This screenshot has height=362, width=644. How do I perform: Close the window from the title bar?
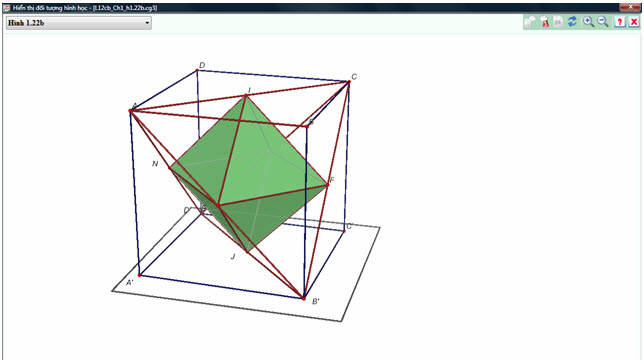point(630,7)
